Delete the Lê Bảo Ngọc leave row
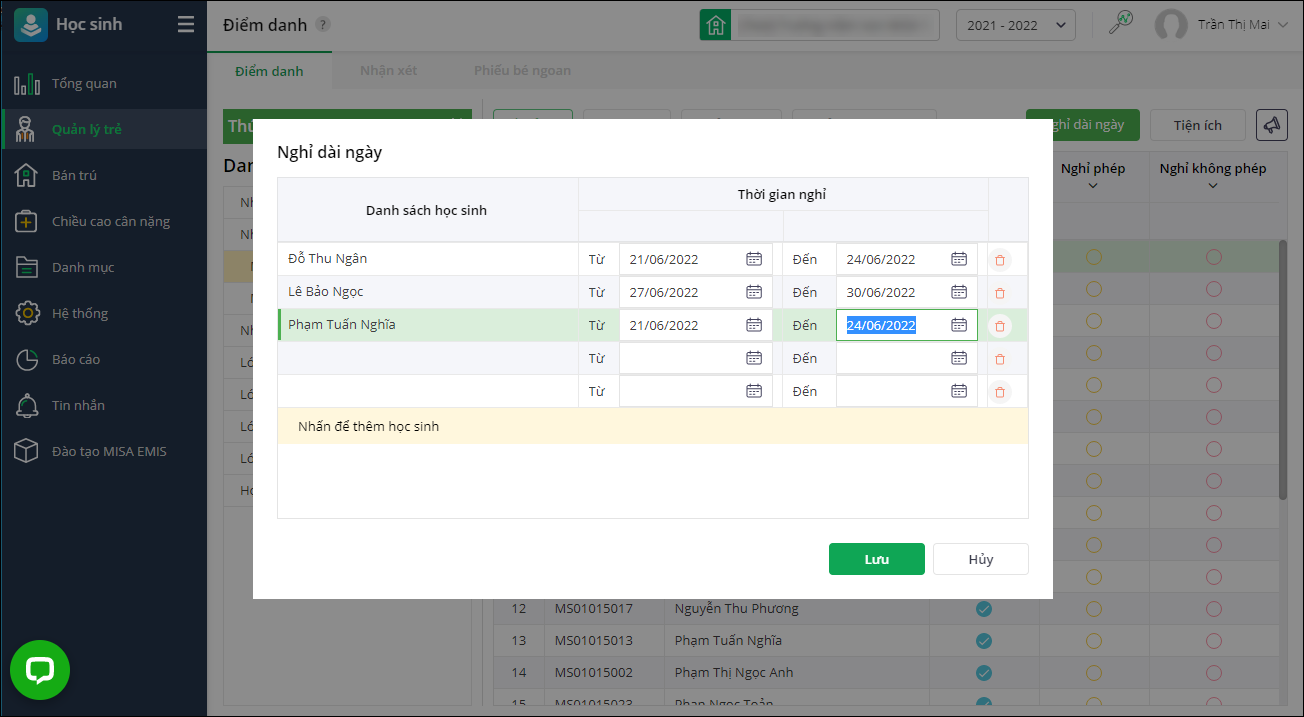 [x=1000, y=293]
